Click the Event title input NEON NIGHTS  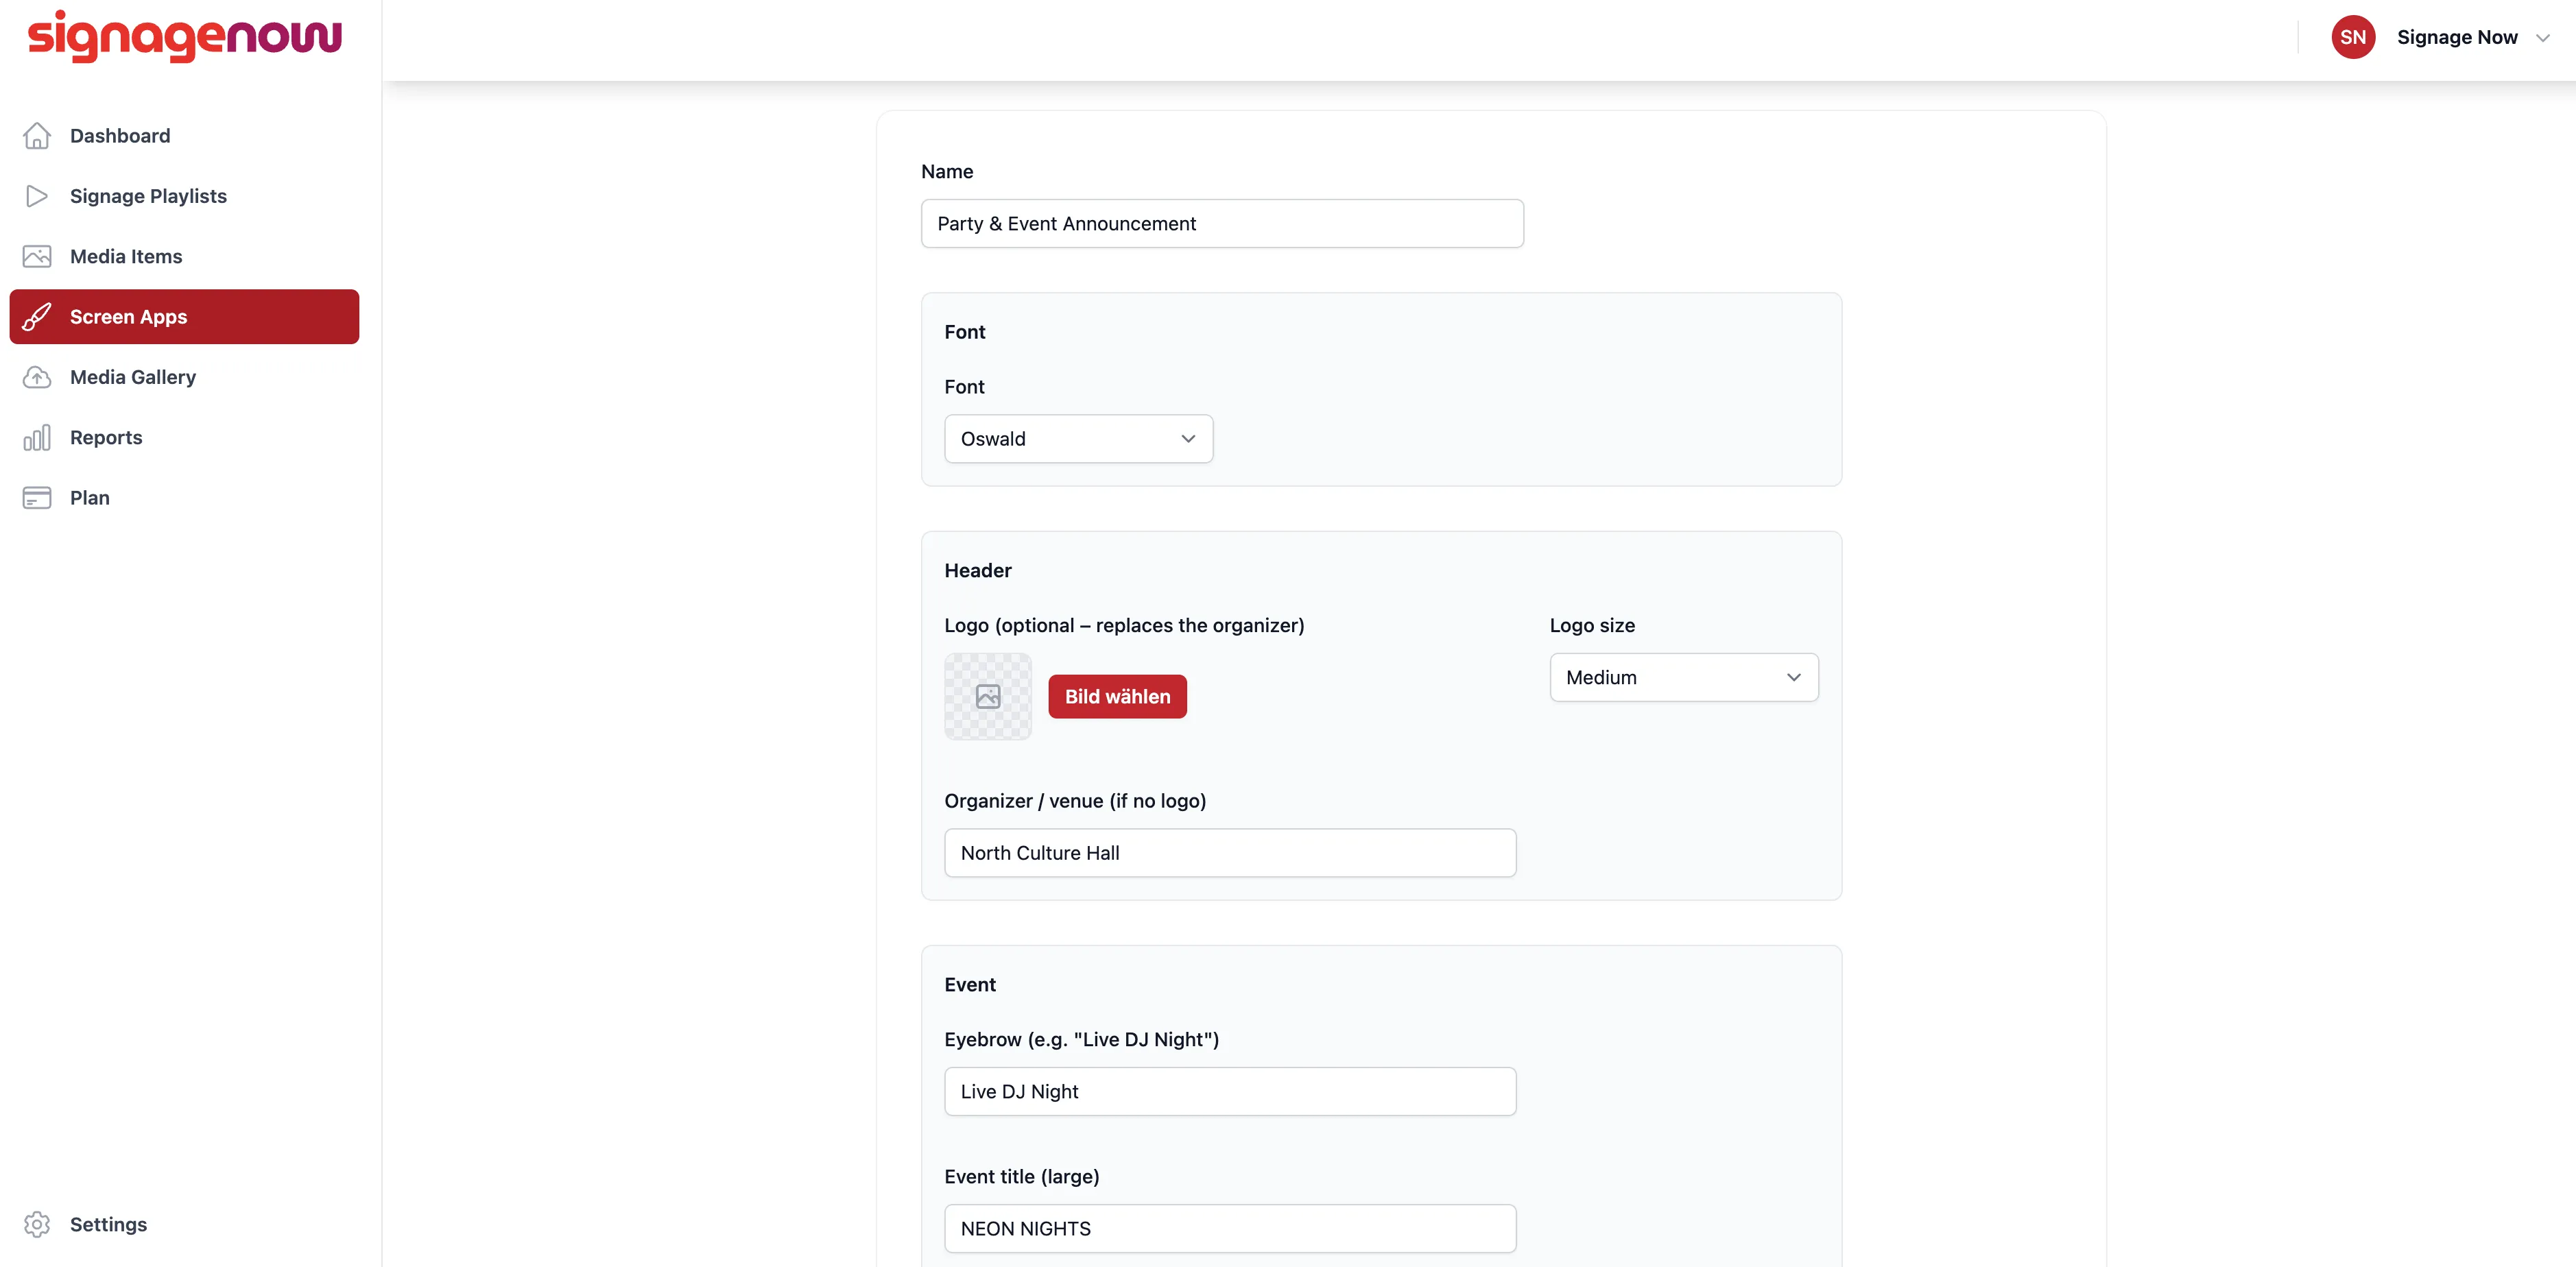tap(1230, 1228)
